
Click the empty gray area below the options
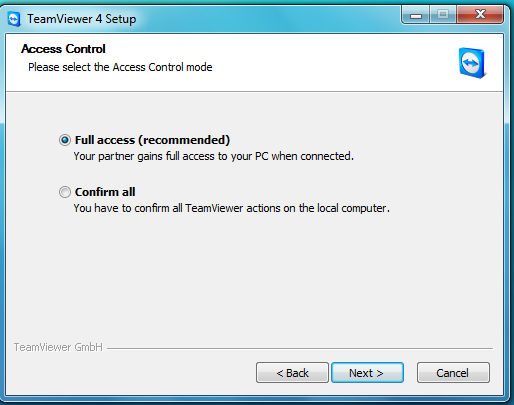point(253,277)
